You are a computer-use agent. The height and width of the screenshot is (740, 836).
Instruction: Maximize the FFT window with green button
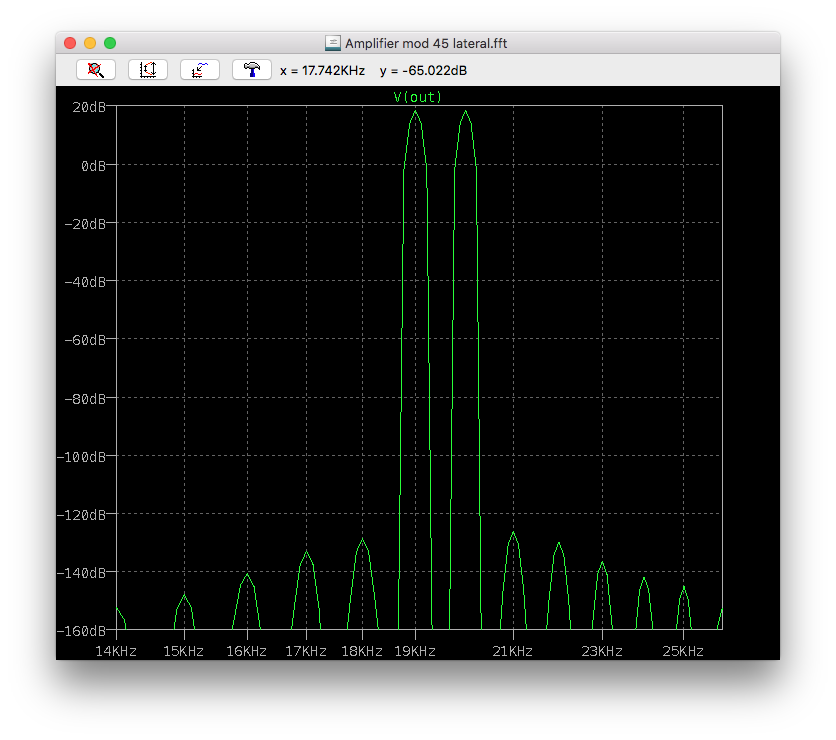[x=110, y=43]
